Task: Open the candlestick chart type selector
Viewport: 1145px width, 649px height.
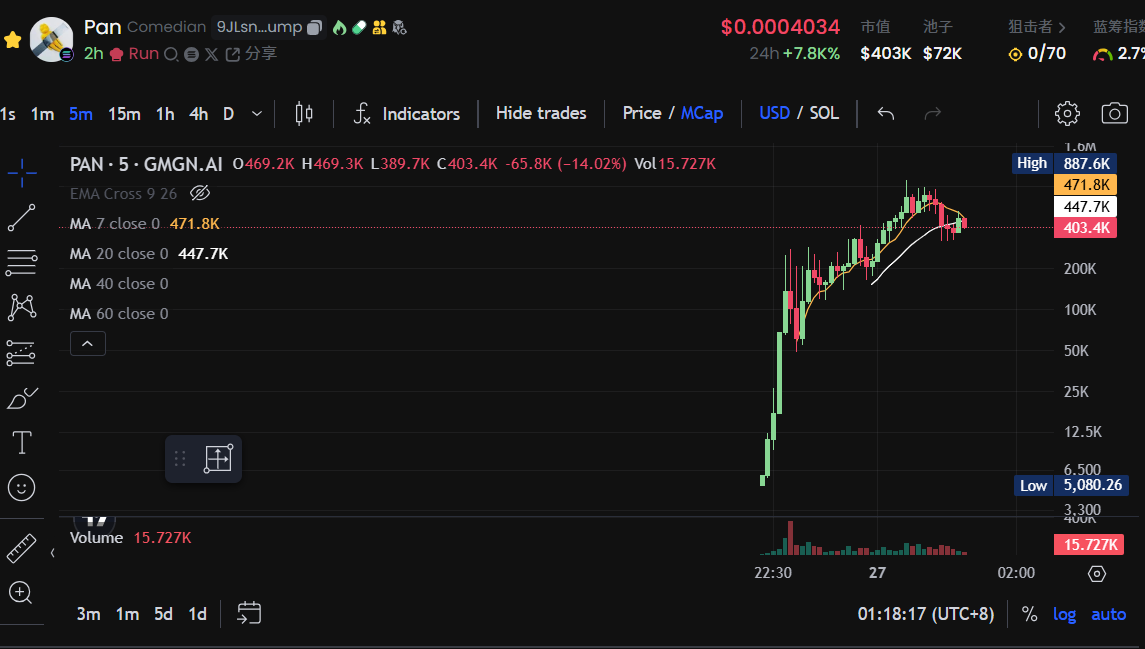Action: tap(304, 113)
